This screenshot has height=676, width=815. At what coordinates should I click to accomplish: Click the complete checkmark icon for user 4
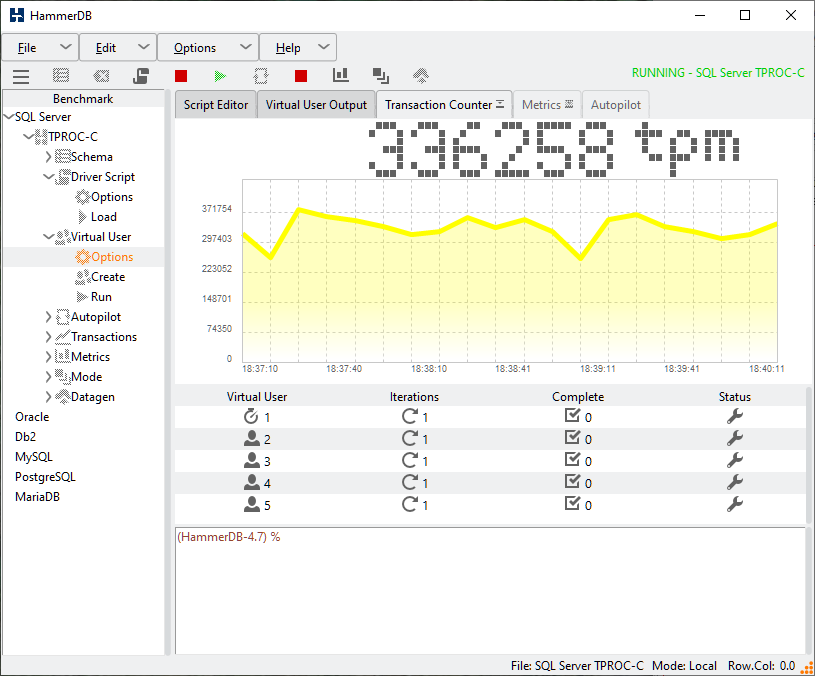pos(572,482)
